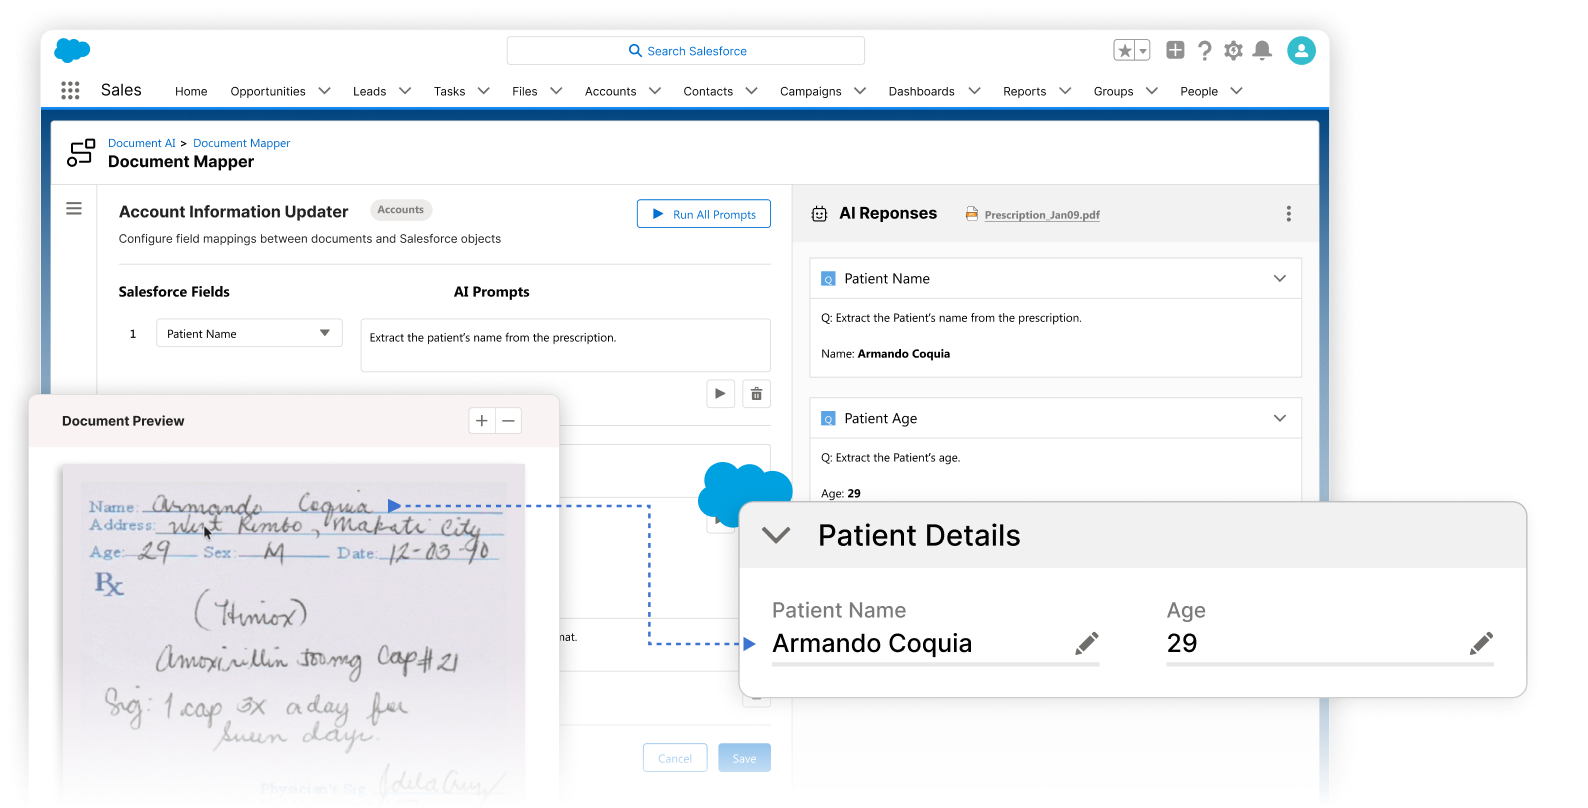This screenshot has width=1588, height=808.
Task: Click the Salesforce cloud logo
Action: 72,50
